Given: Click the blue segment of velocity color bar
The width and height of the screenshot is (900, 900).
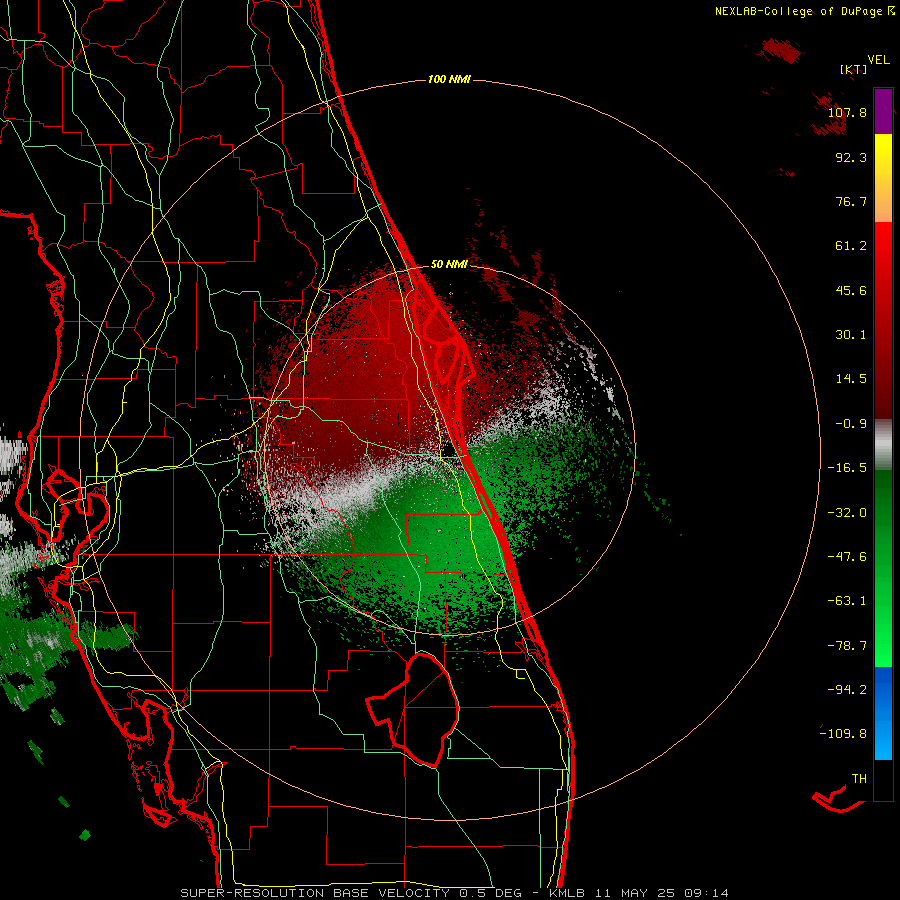Looking at the screenshot, I should pos(883,713).
